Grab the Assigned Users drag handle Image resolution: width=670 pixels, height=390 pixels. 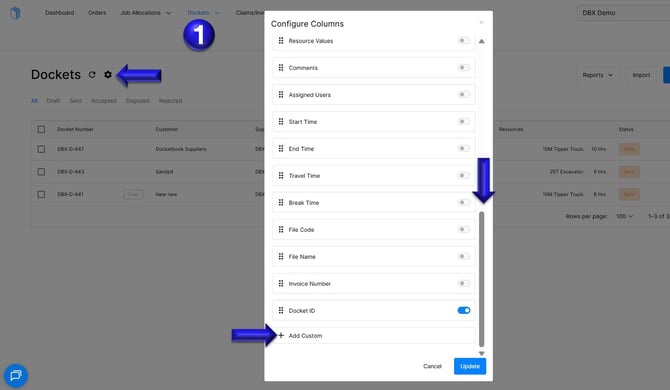point(281,94)
